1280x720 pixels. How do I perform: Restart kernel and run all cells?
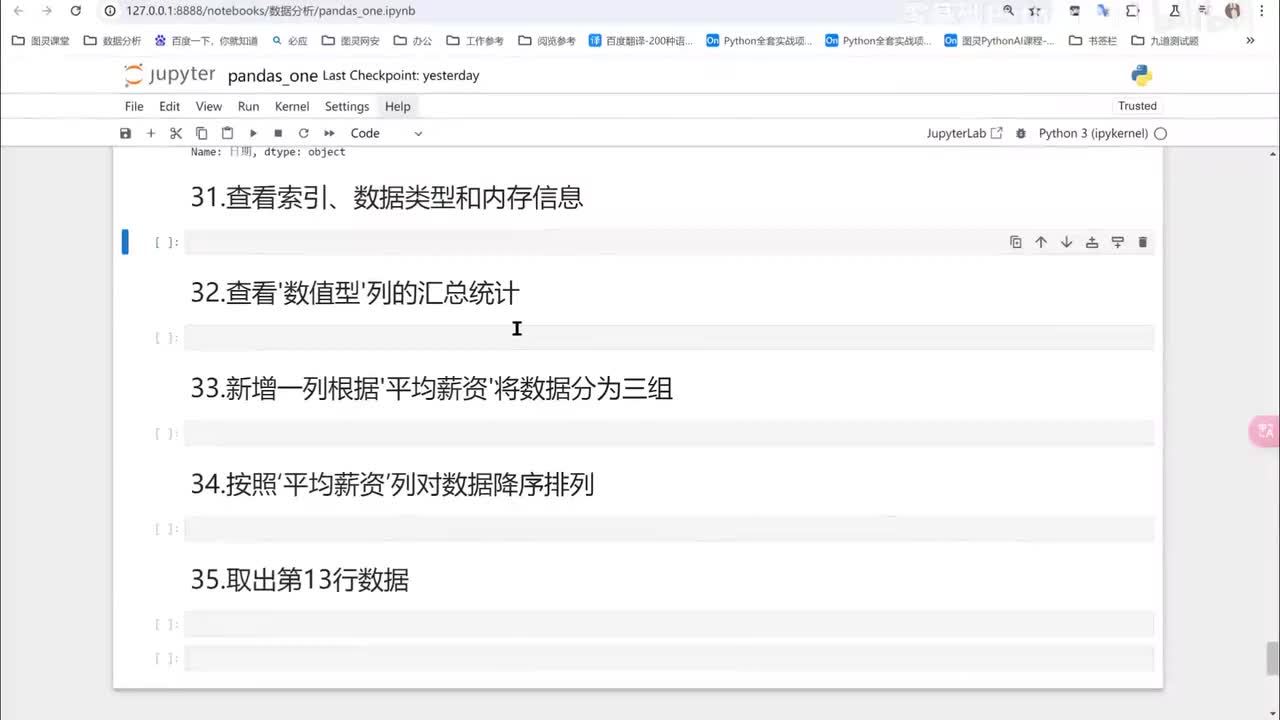click(x=329, y=133)
